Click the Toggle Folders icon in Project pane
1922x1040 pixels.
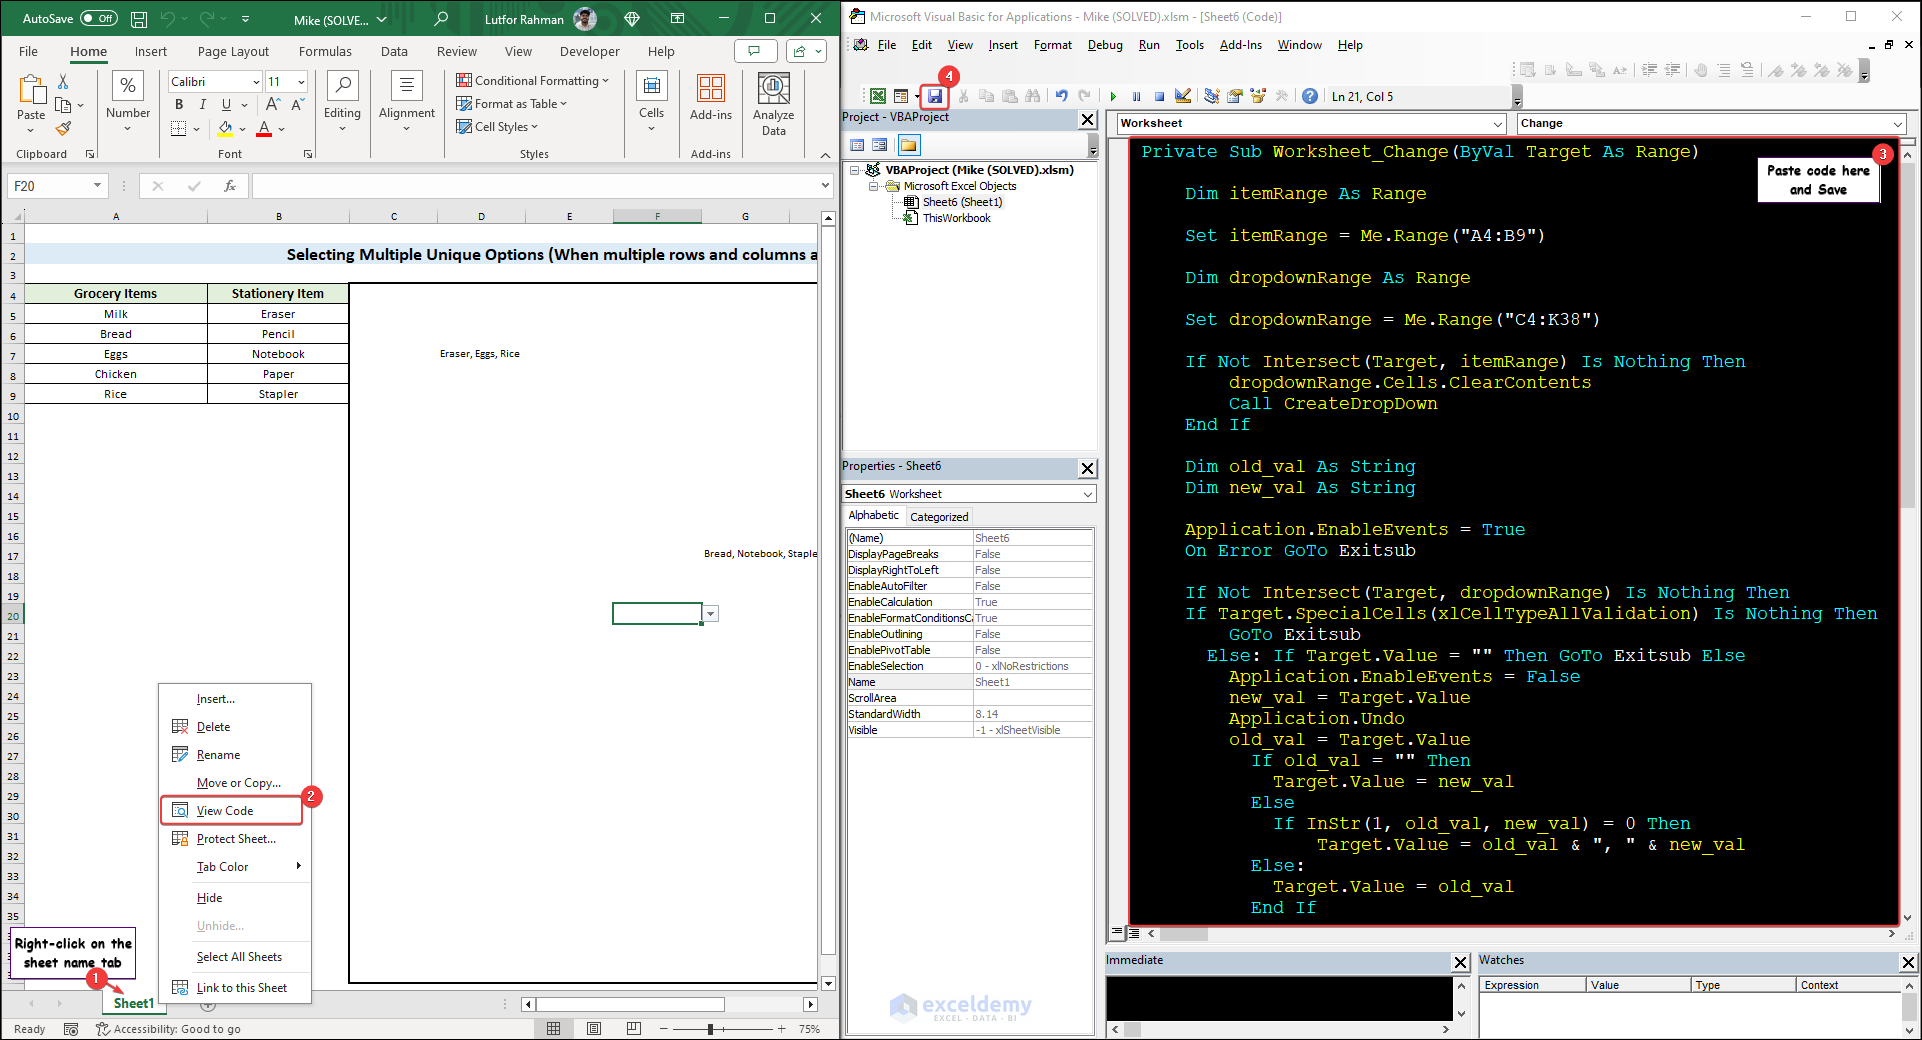[908, 145]
